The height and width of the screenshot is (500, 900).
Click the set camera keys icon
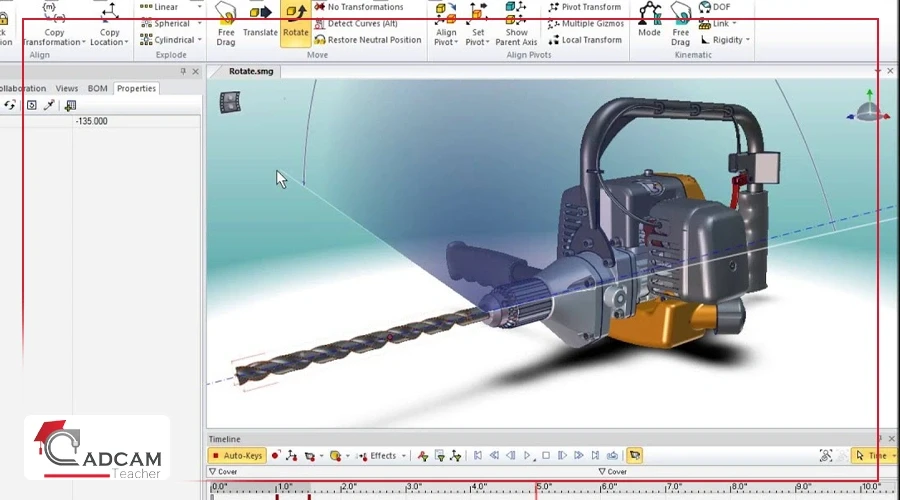click(310, 456)
